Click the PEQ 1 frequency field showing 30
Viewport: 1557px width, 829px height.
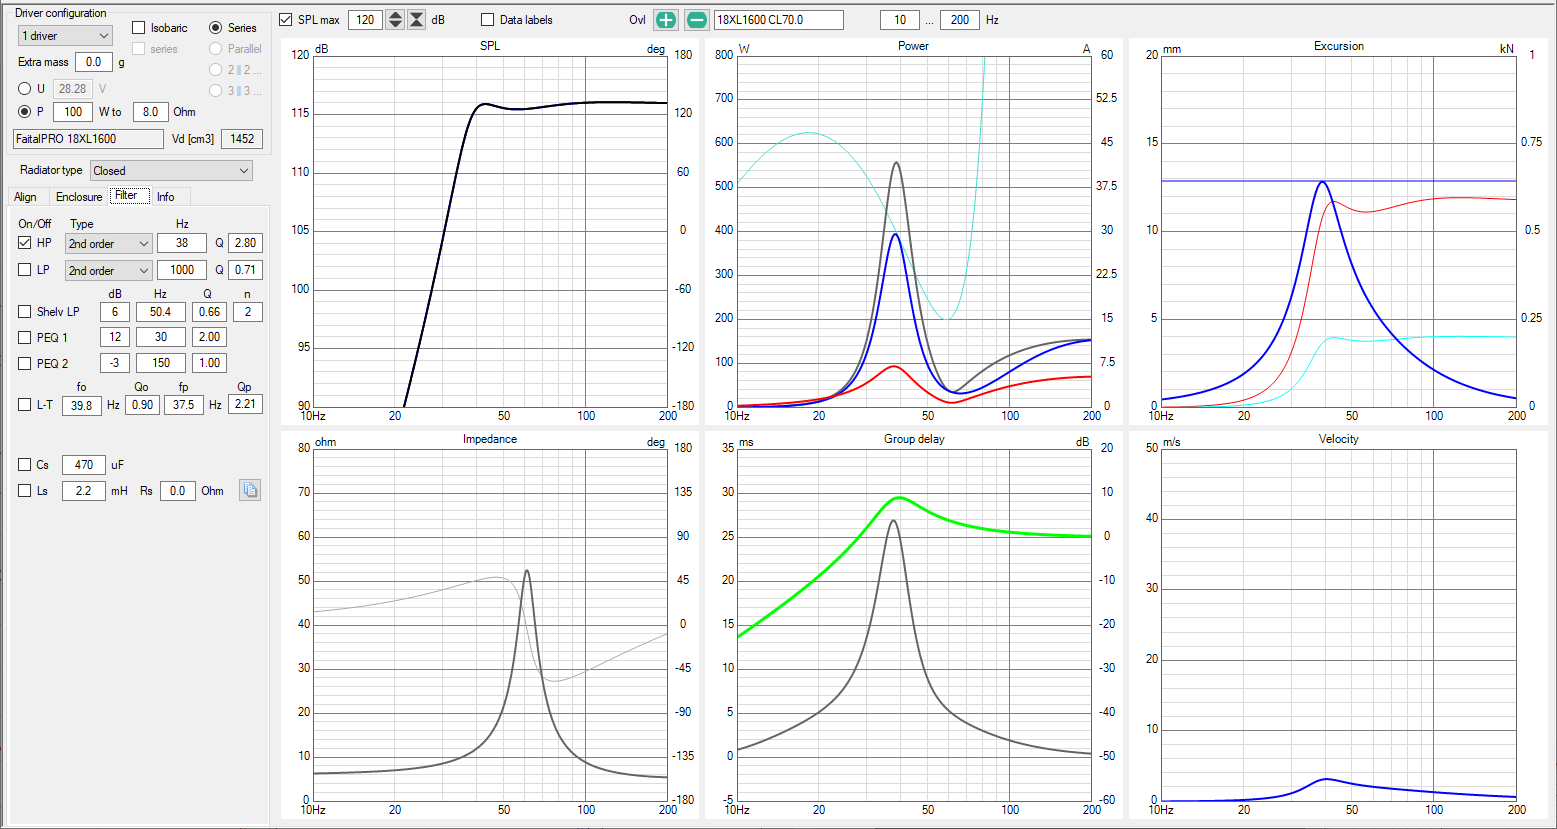pyautogui.click(x=161, y=337)
